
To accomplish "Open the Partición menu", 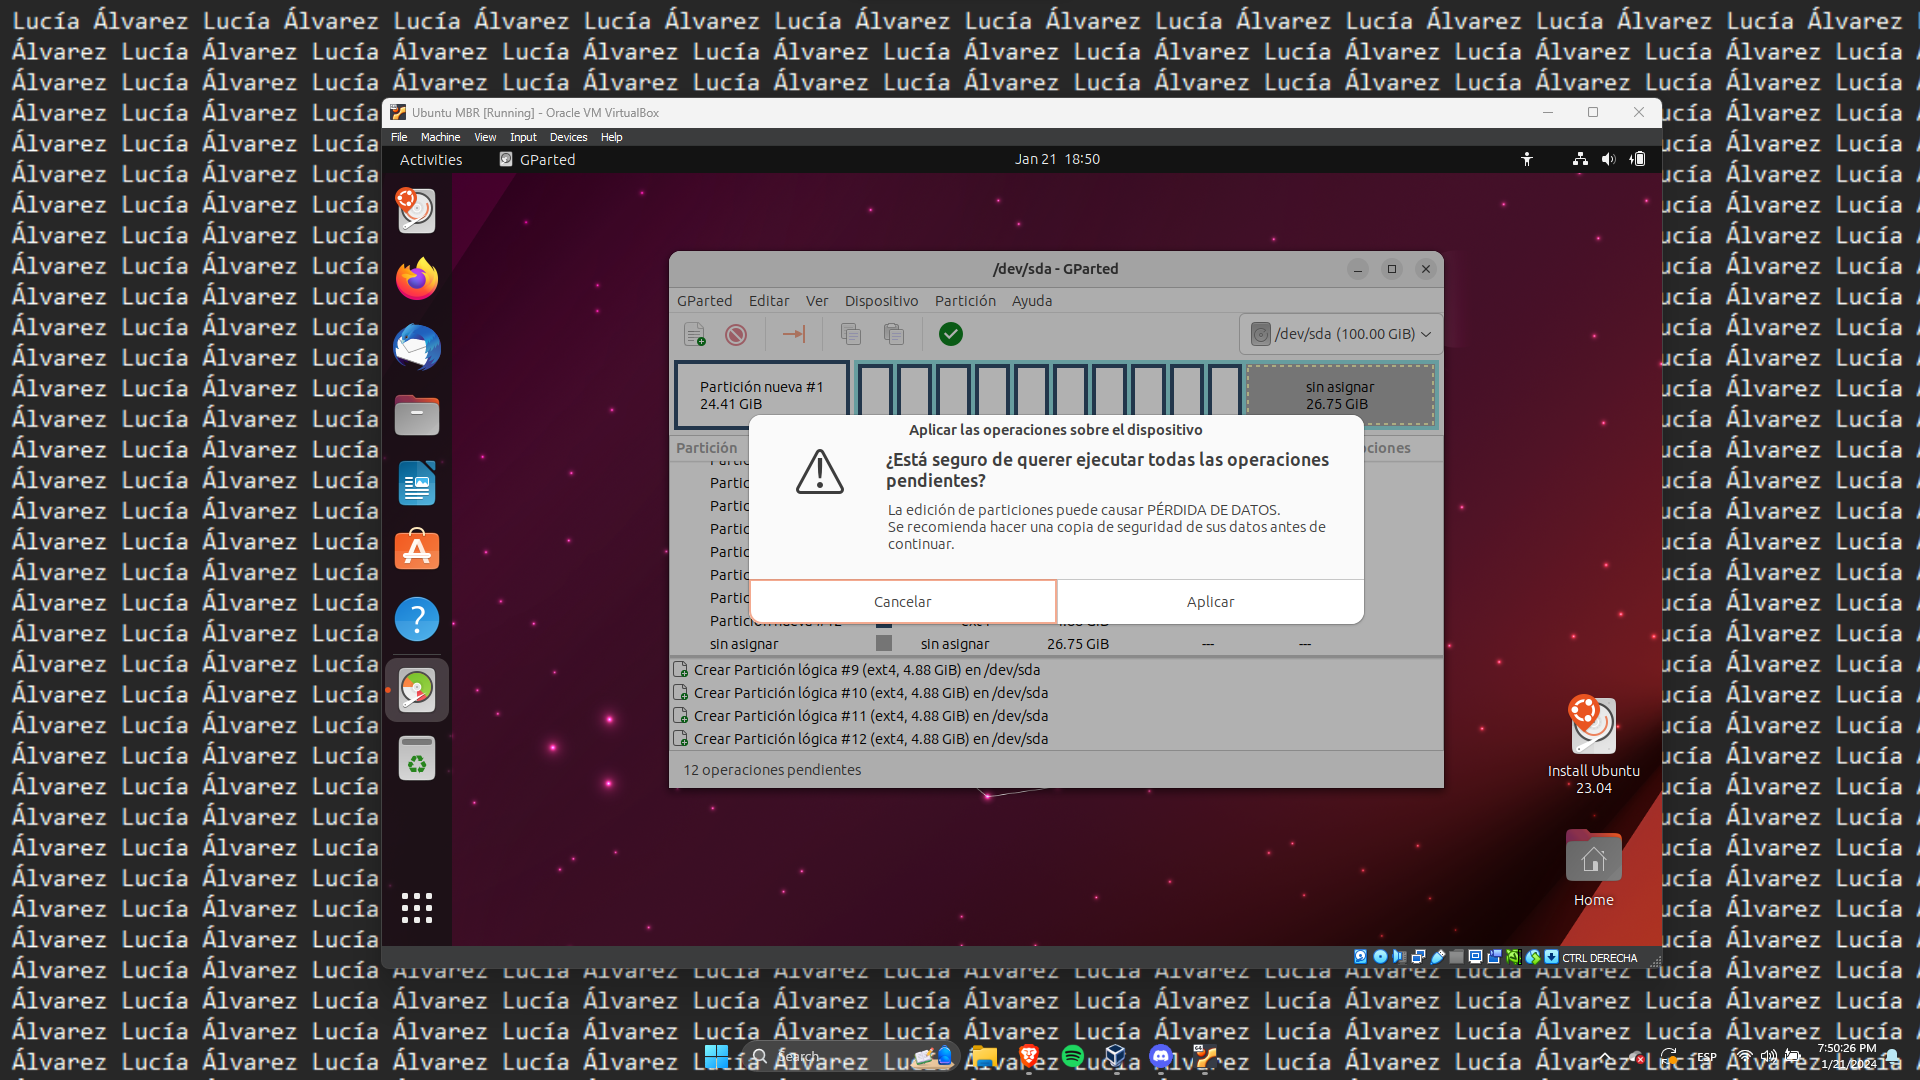I will coord(965,301).
